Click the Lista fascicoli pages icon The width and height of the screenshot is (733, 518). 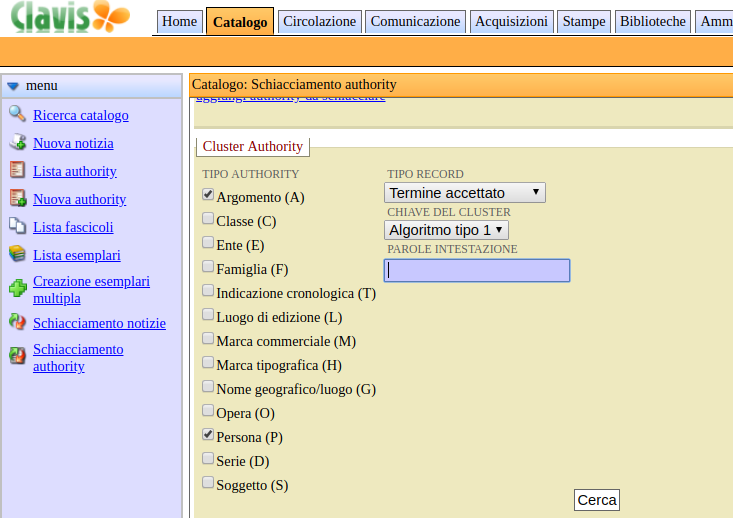pos(17,226)
